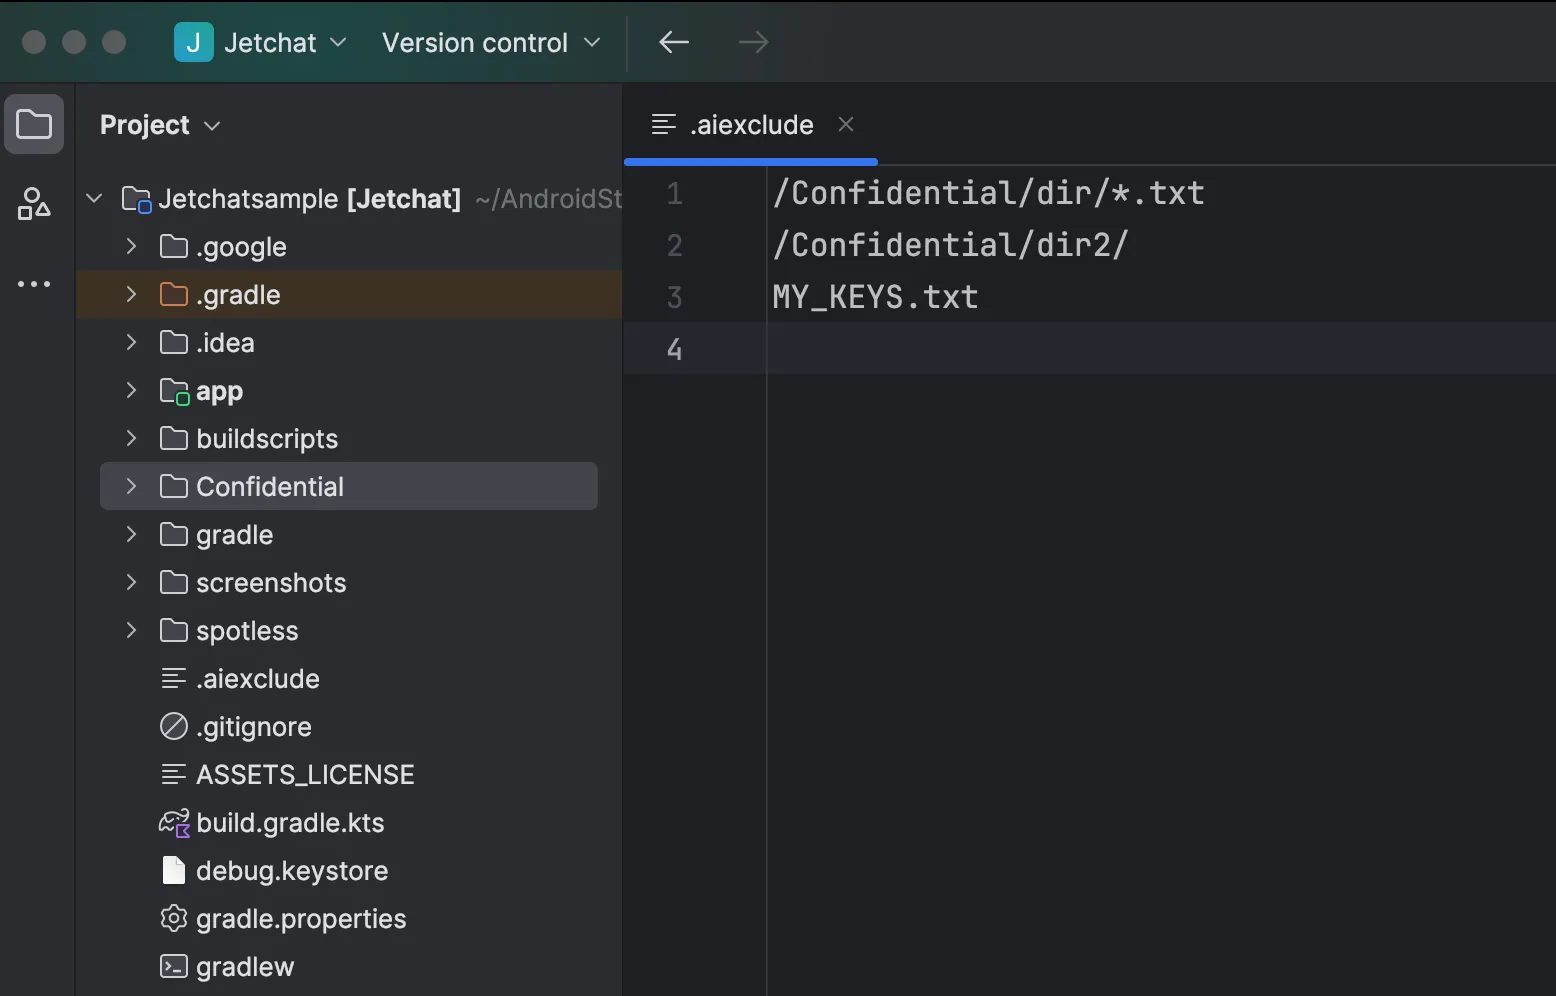This screenshot has height=996, width=1556.
Task: Open the Jetchat project dropdown
Action: tap(270, 42)
